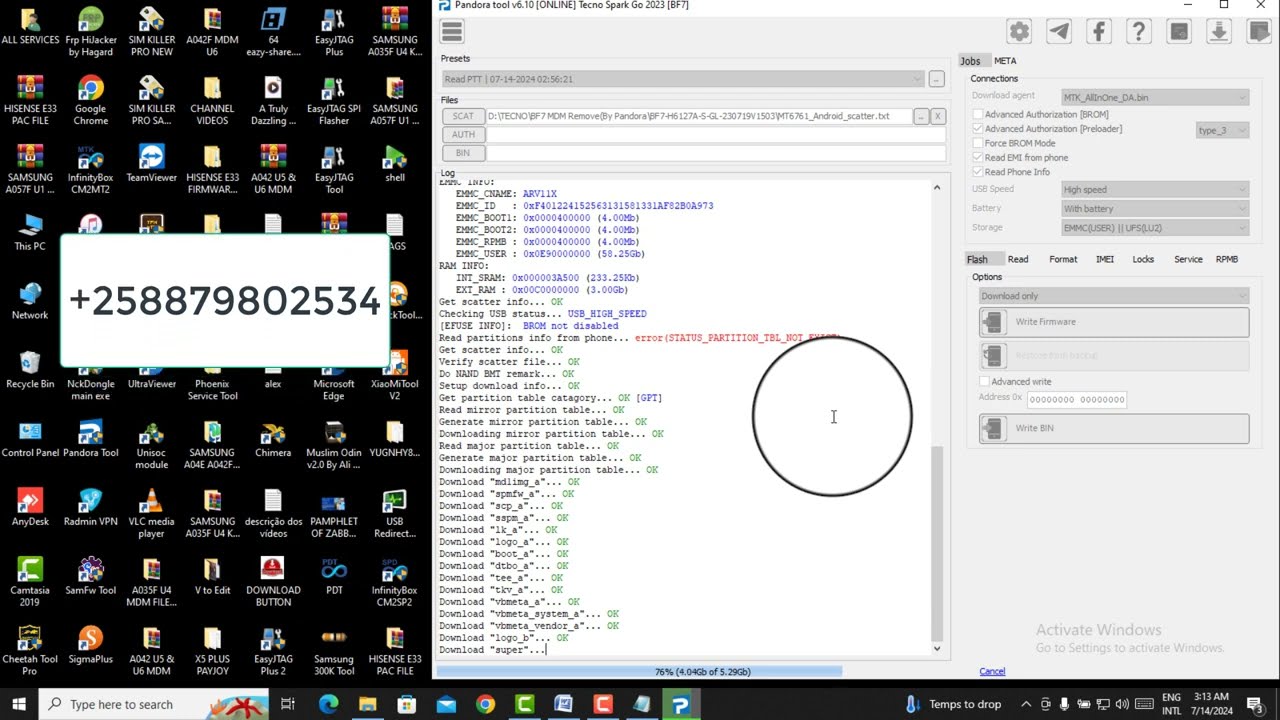The image size is (1280, 720).
Task: Open Pandora settings gear icon
Action: pyautogui.click(x=1019, y=31)
